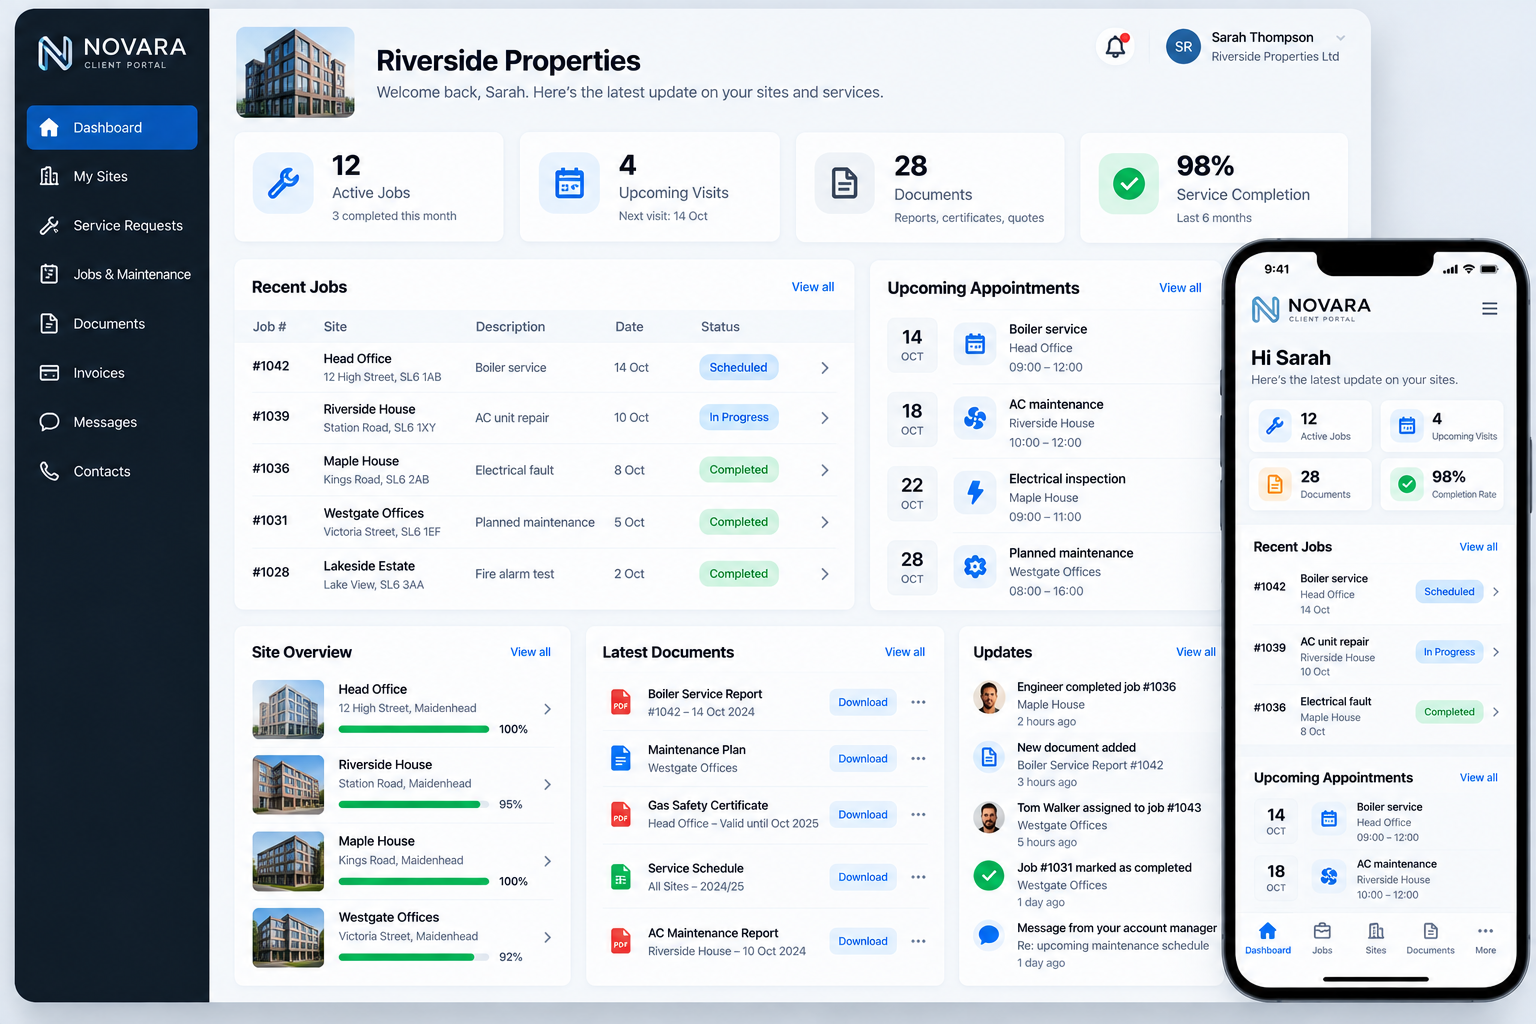Screen dimensions: 1536x1024
Task: Open the phone's #1039 job chevron
Action: pos(1496,652)
